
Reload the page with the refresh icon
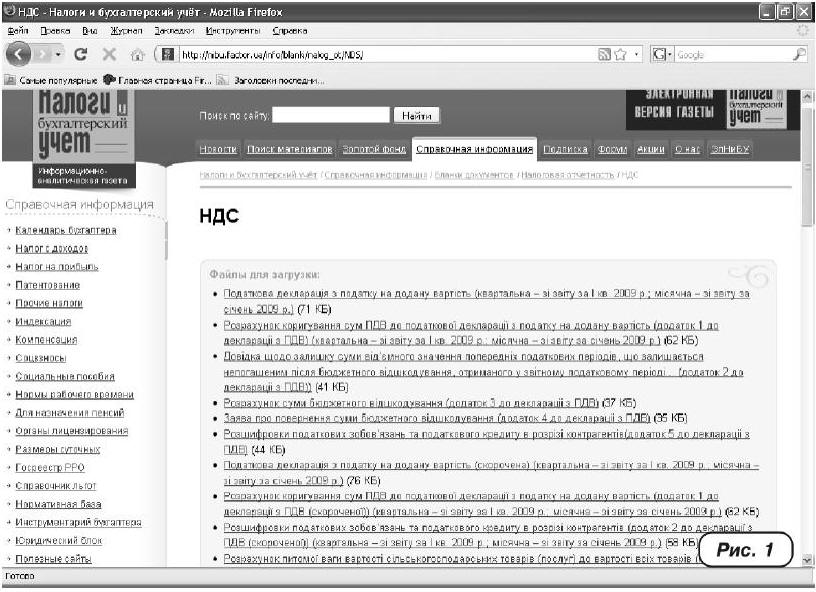tap(80, 54)
